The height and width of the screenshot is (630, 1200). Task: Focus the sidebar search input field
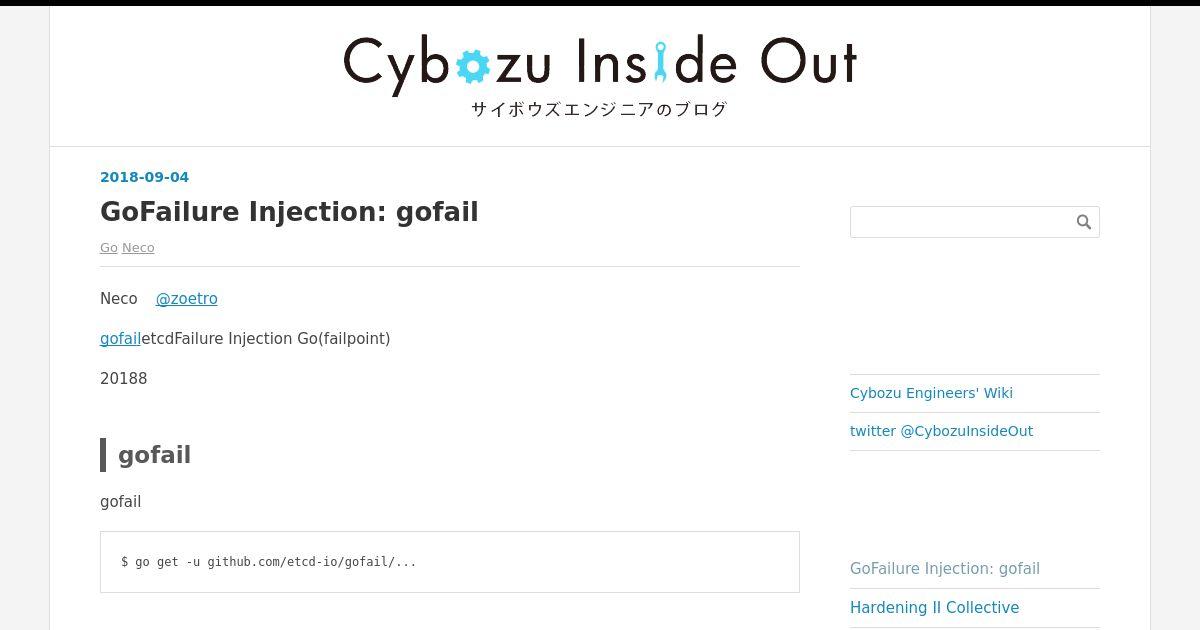tap(961, 222)
